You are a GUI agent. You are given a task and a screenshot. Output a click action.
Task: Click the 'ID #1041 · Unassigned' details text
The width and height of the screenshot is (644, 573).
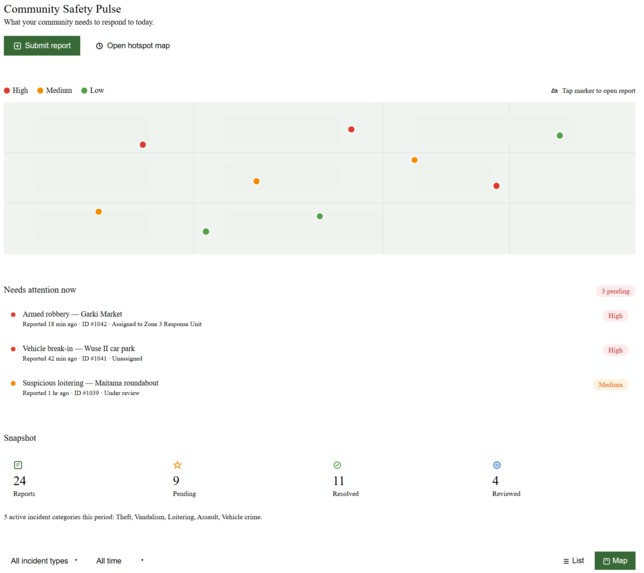click(x=112, y=359)
